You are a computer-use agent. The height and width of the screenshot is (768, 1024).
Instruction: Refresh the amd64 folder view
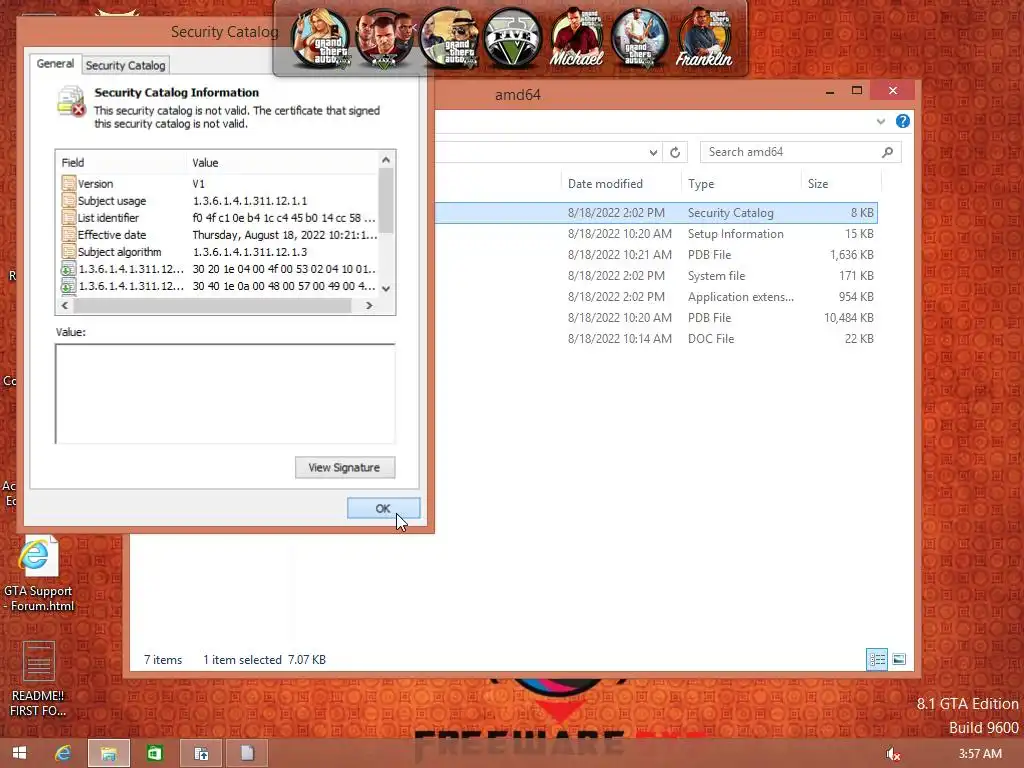pyautogui.click(x=675, y=152)
